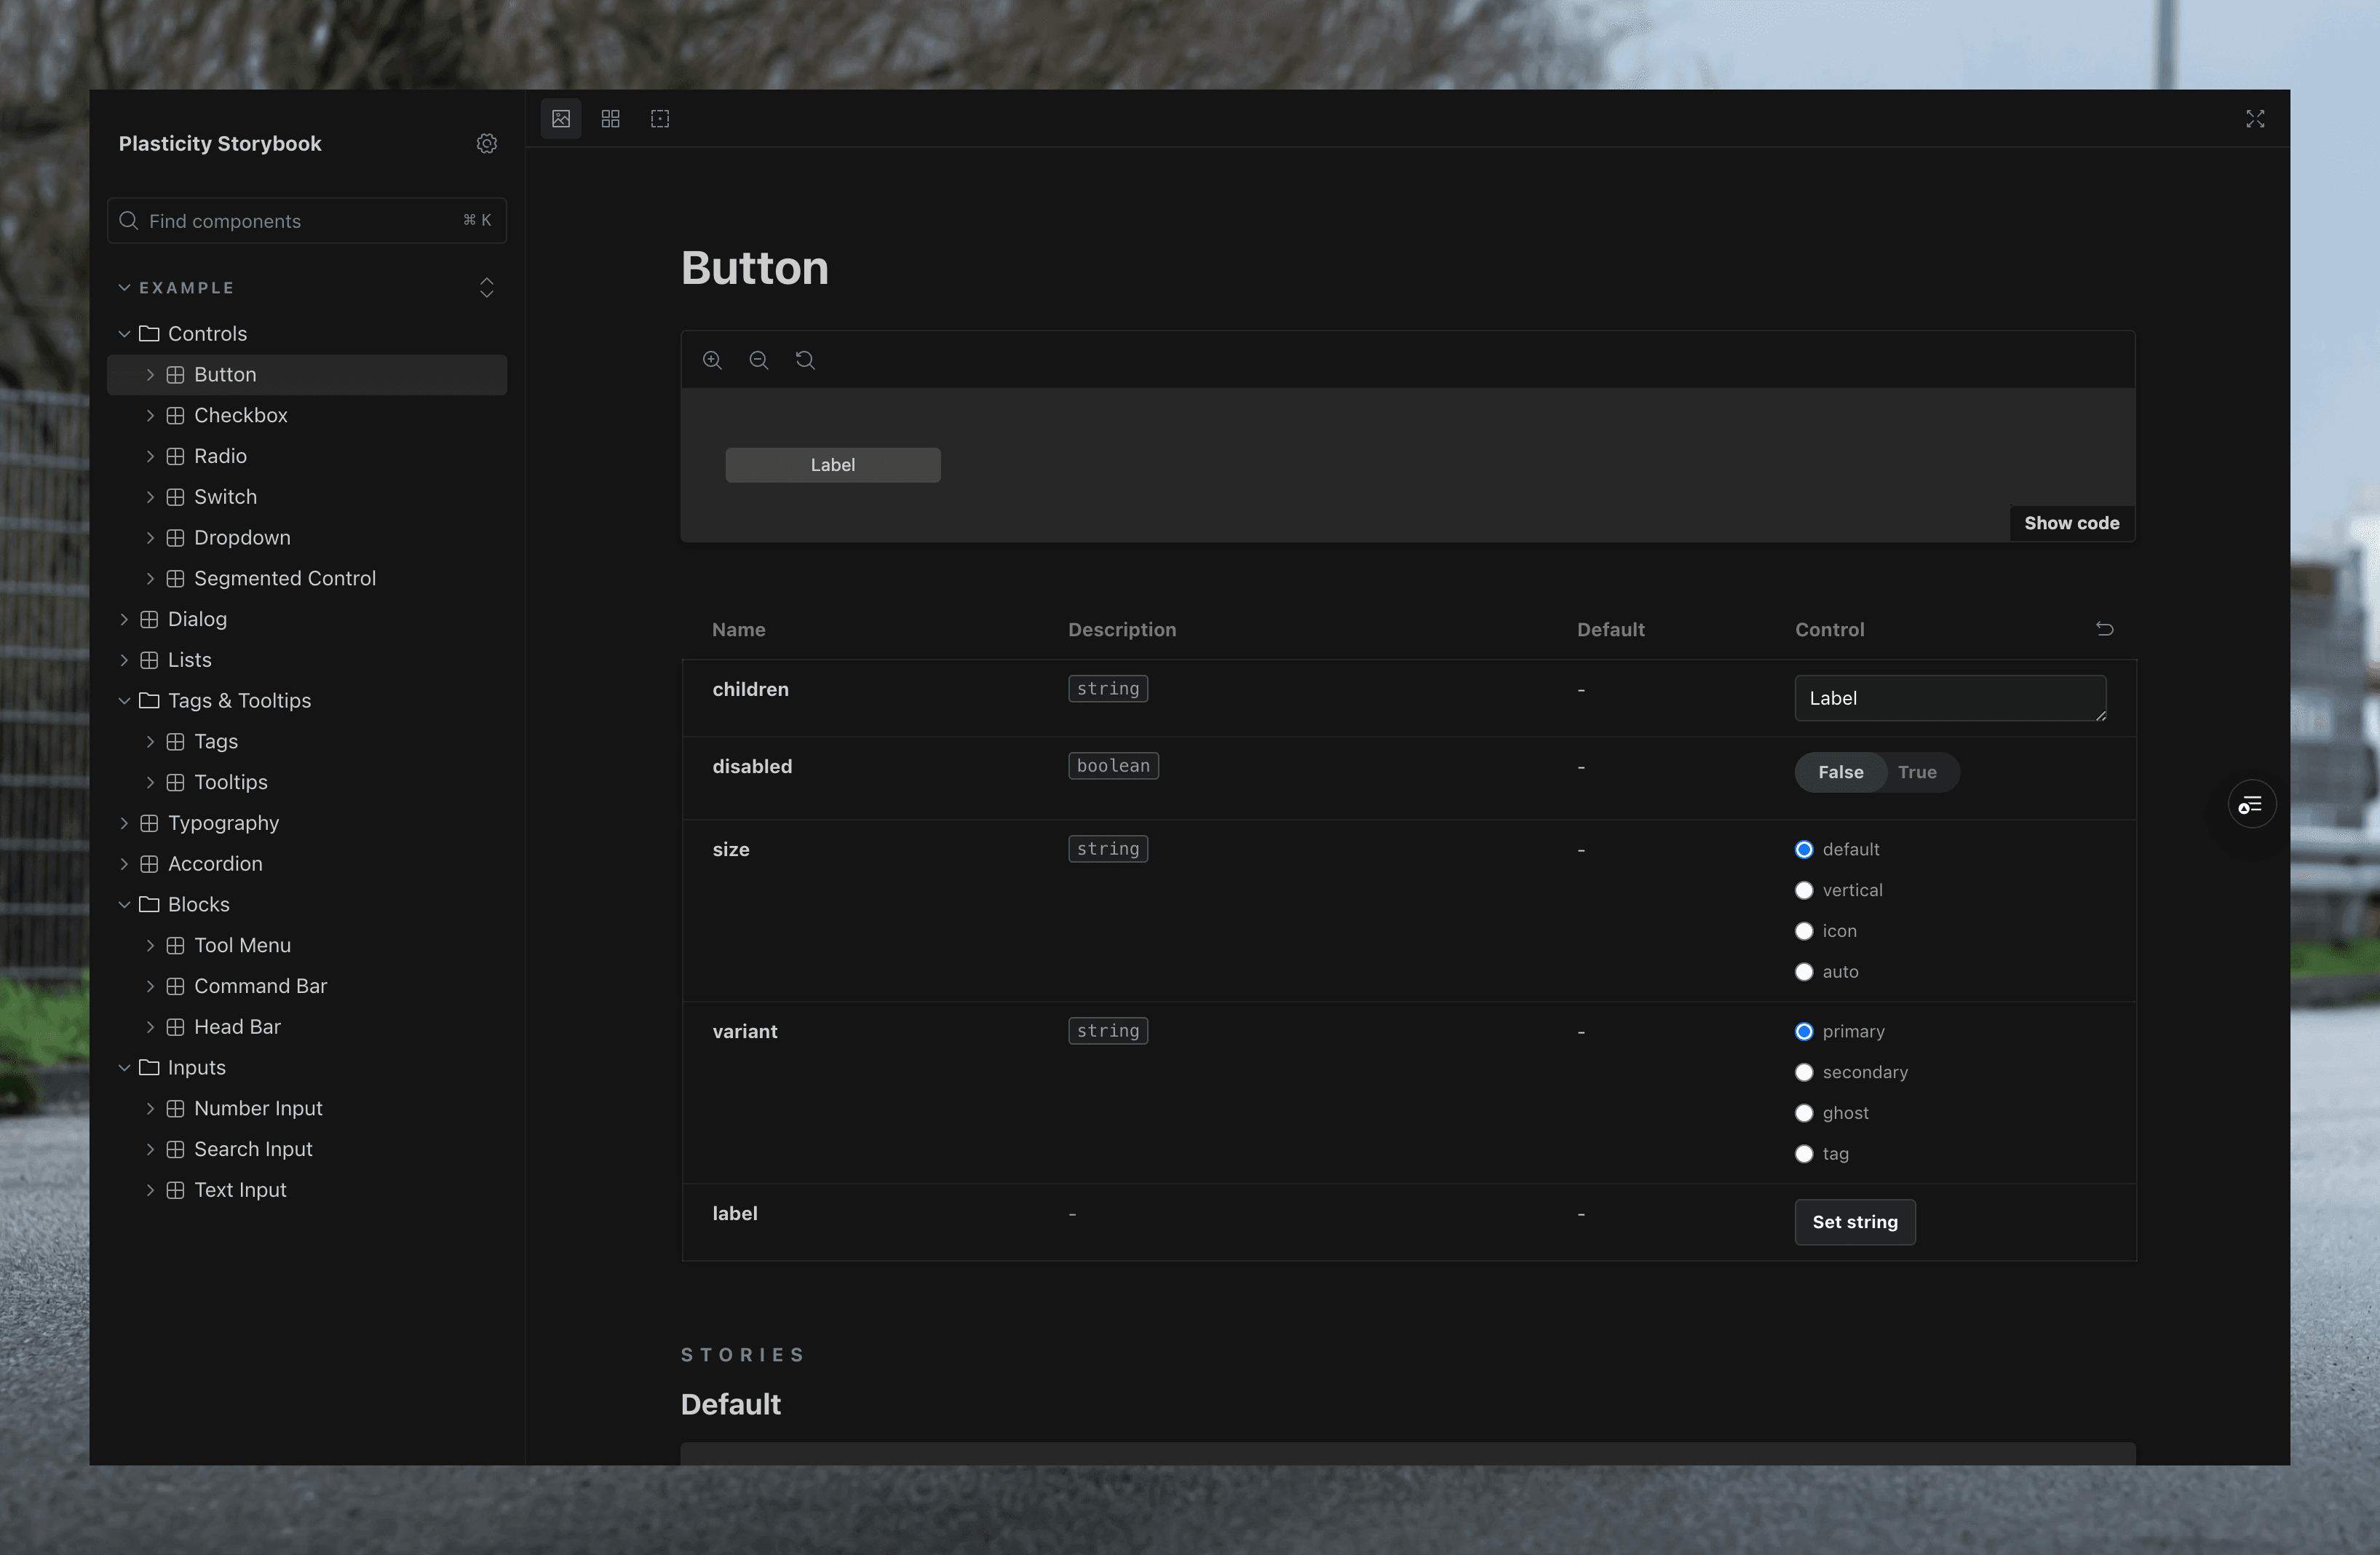Toggle grid view icon in top toolbar

coord(611,119)
